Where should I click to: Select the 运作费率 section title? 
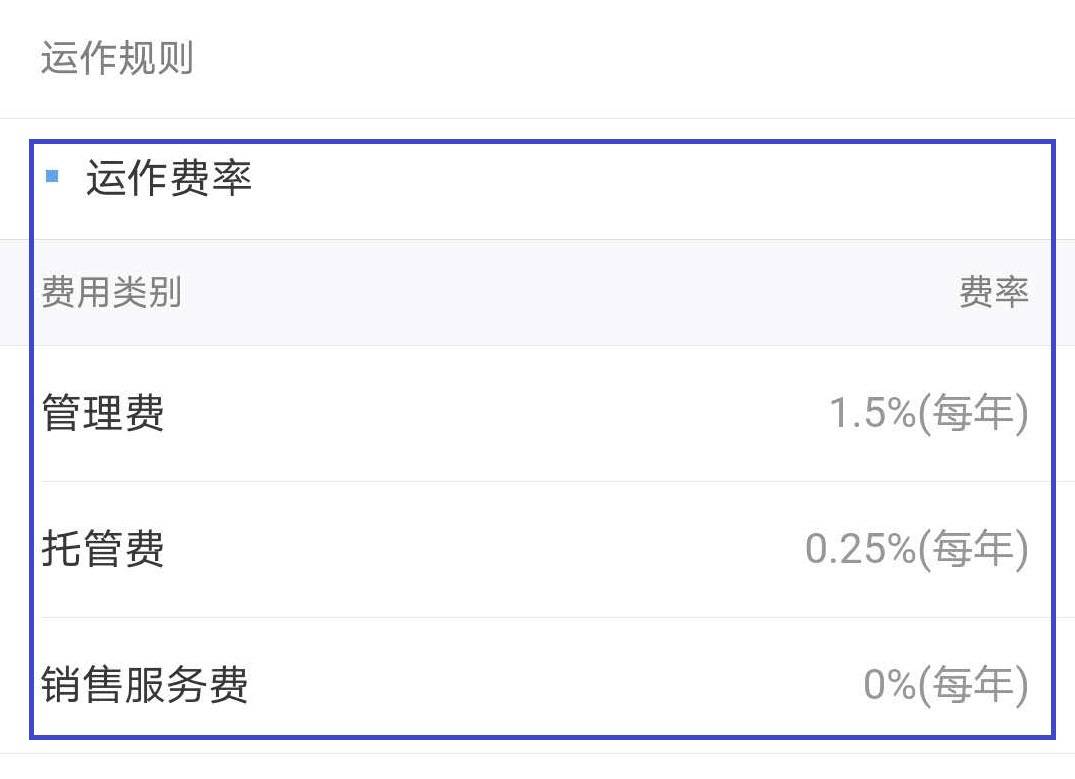point(169,178)
